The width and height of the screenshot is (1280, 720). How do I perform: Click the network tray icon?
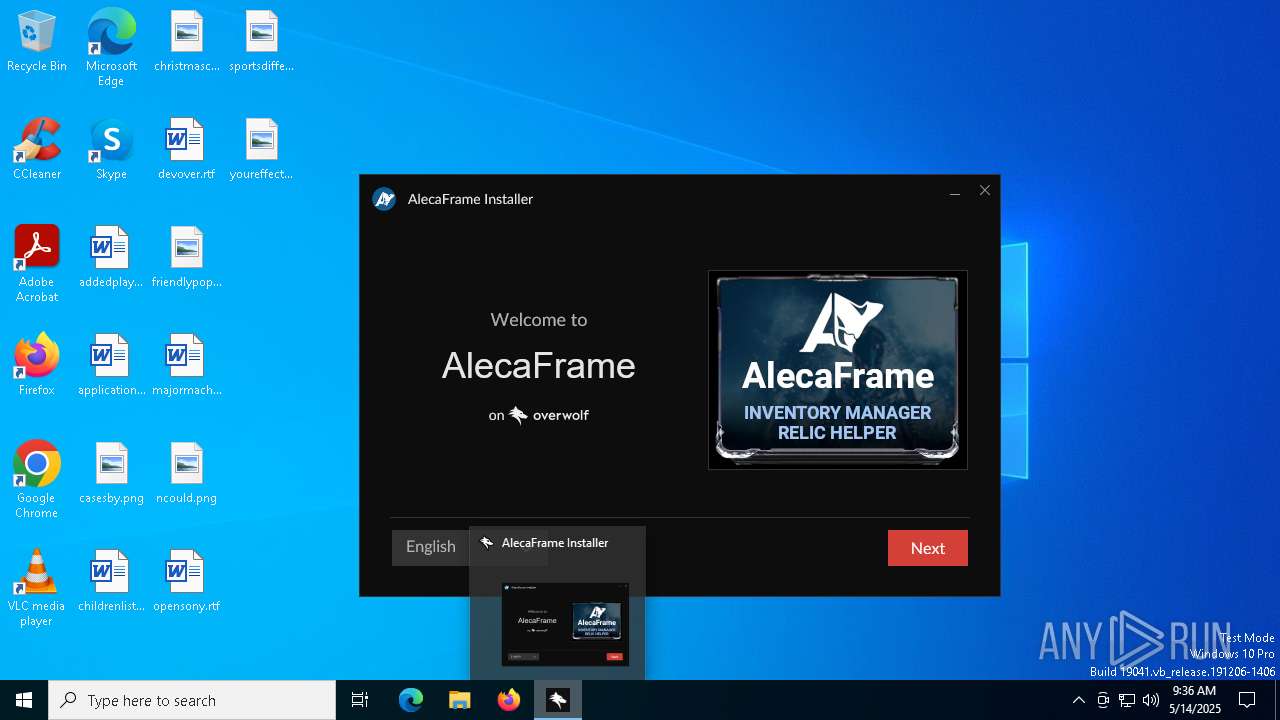[1127, 700]
